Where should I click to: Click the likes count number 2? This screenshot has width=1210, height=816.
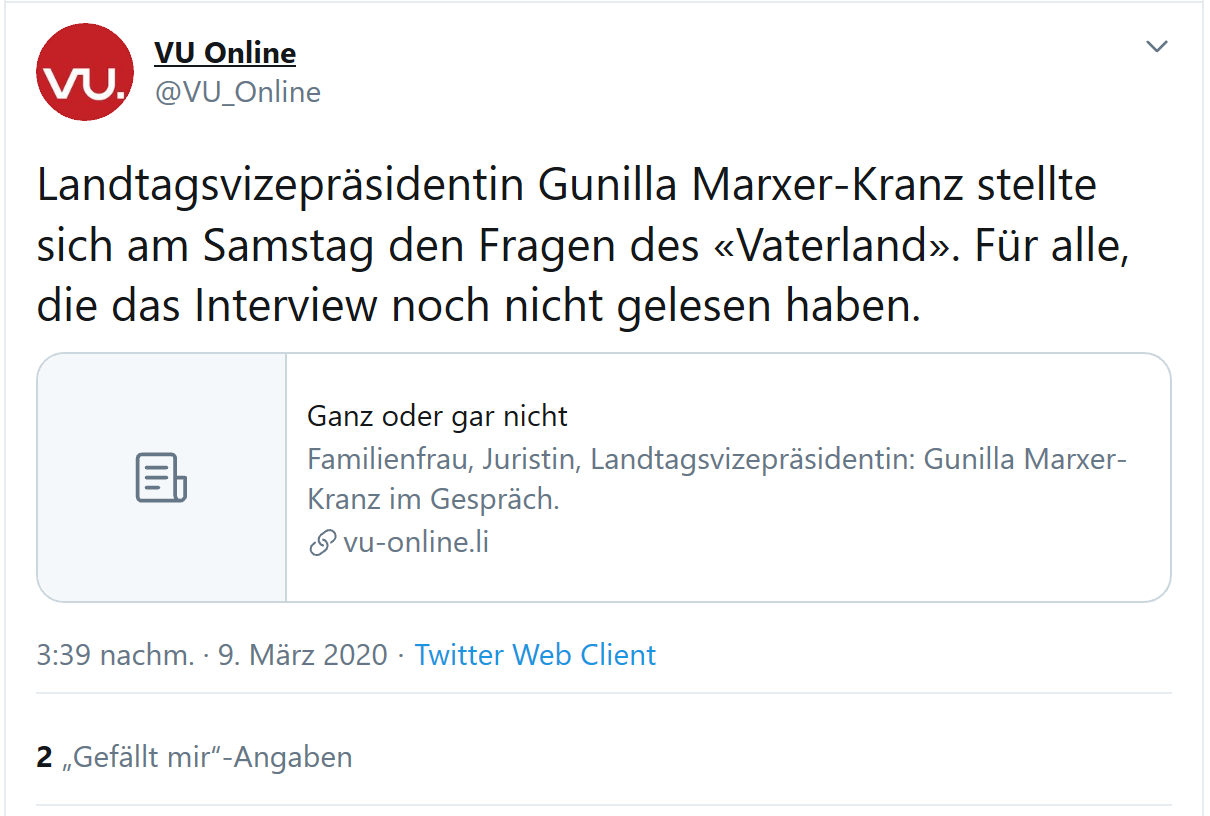(x=44, y=757)
